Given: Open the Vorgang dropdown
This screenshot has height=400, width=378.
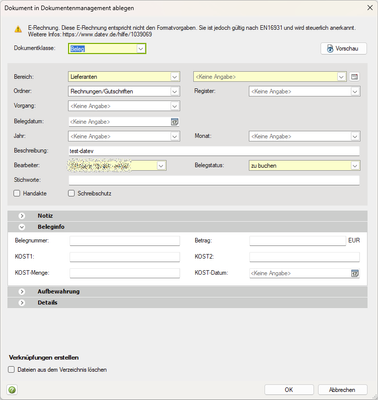Looking at the screenshot, I should (175, 106).
